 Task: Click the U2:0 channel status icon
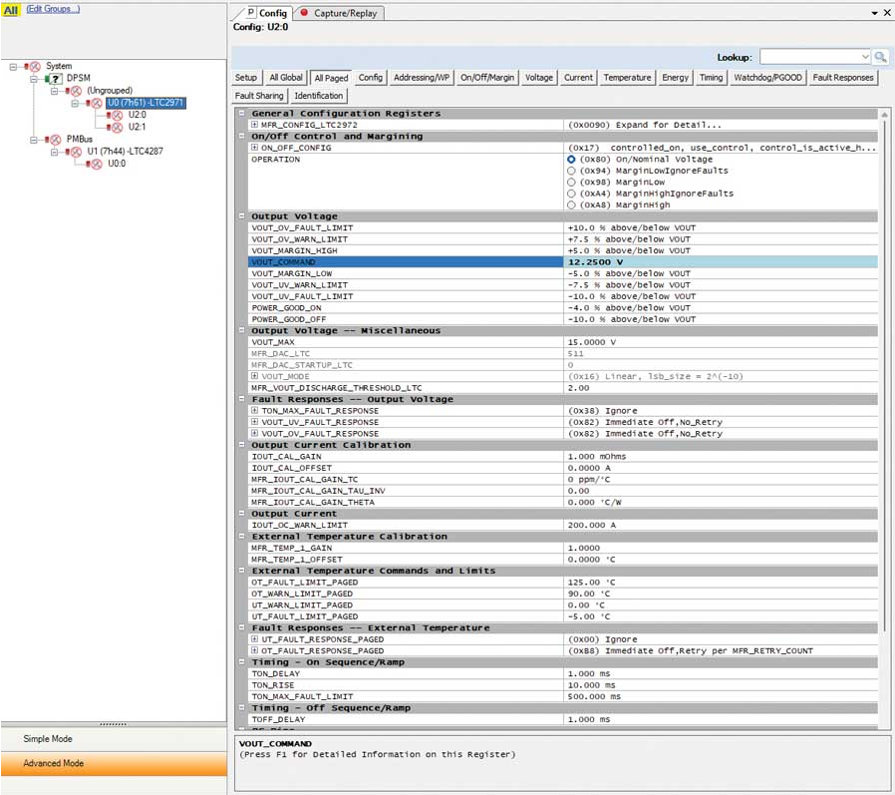[x=116, y=115]
